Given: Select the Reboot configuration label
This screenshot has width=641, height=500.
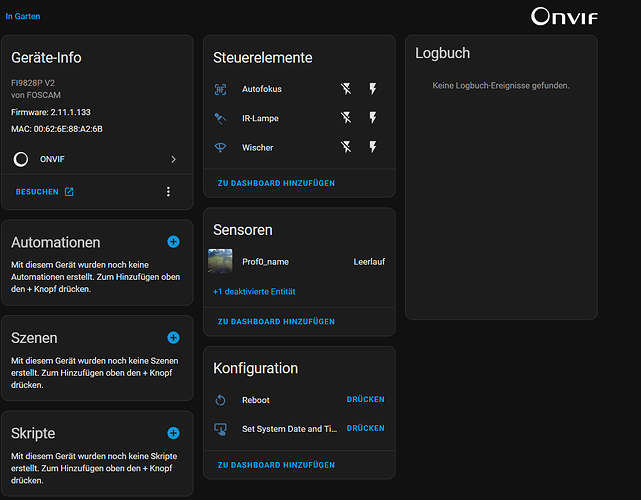Looking at the screenshot, I should click(x=256, y=400).
